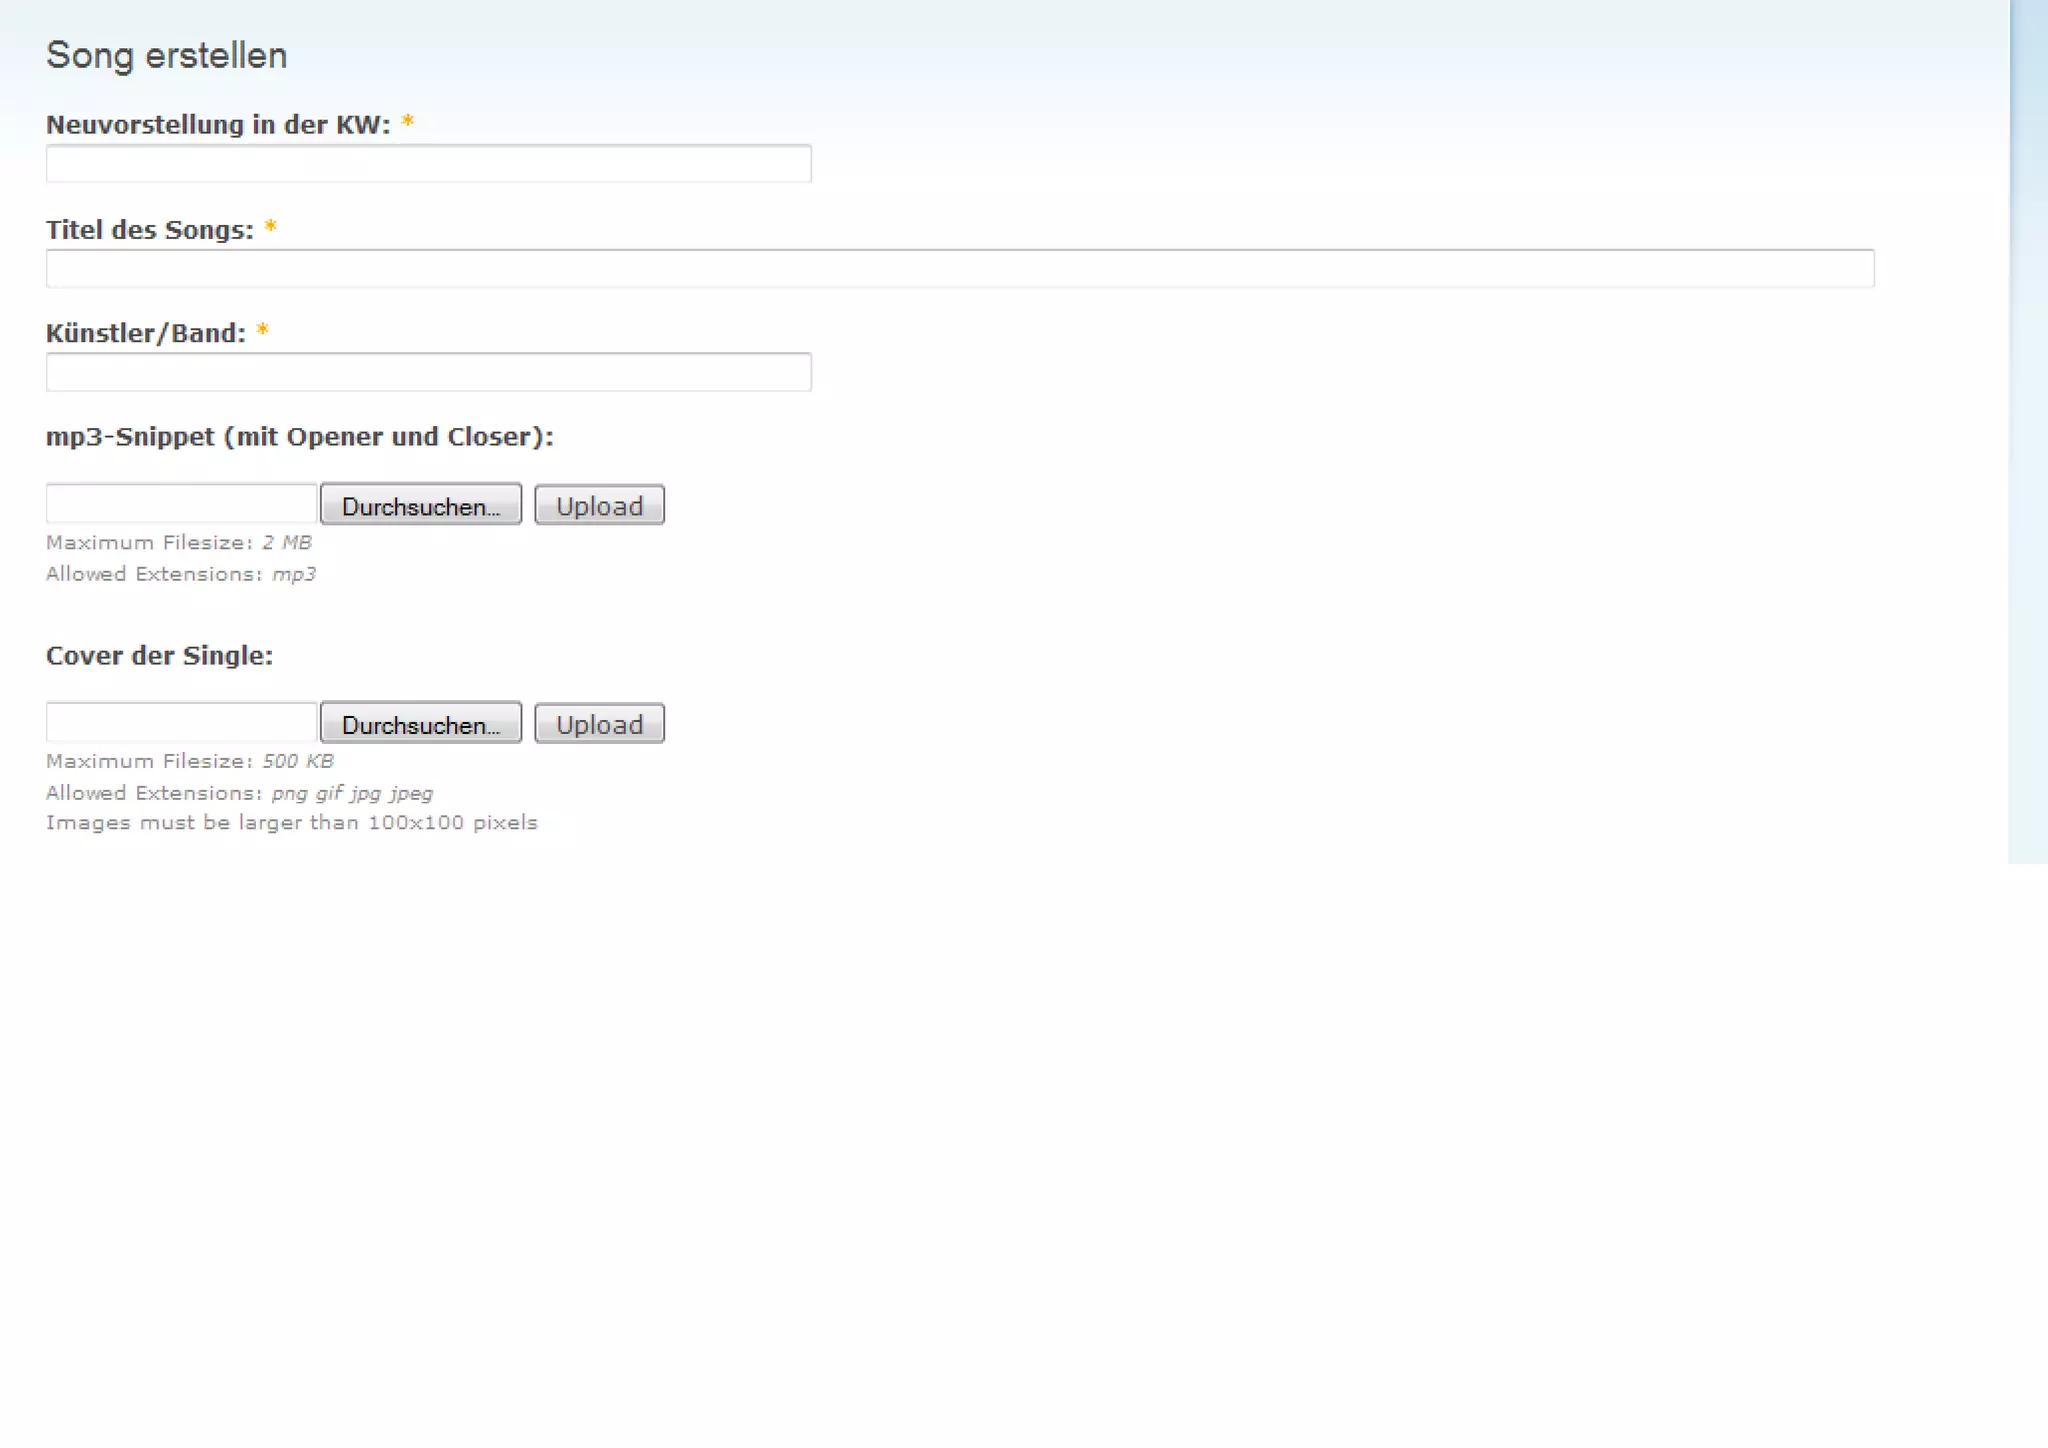This screenshot has height=1448, width=2048.
Task: Click the Neuvorstellung in der KW text field
Action: click(x=428, y=164)
